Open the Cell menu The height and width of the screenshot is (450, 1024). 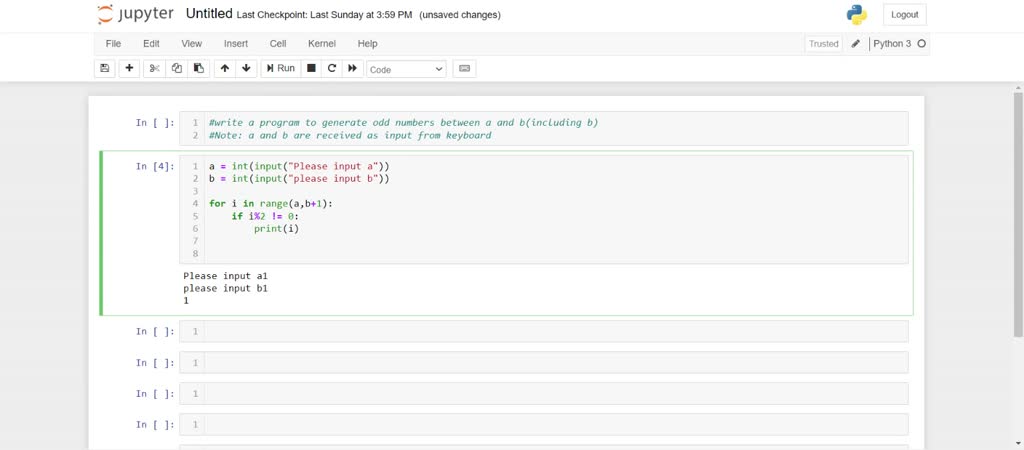278,44
